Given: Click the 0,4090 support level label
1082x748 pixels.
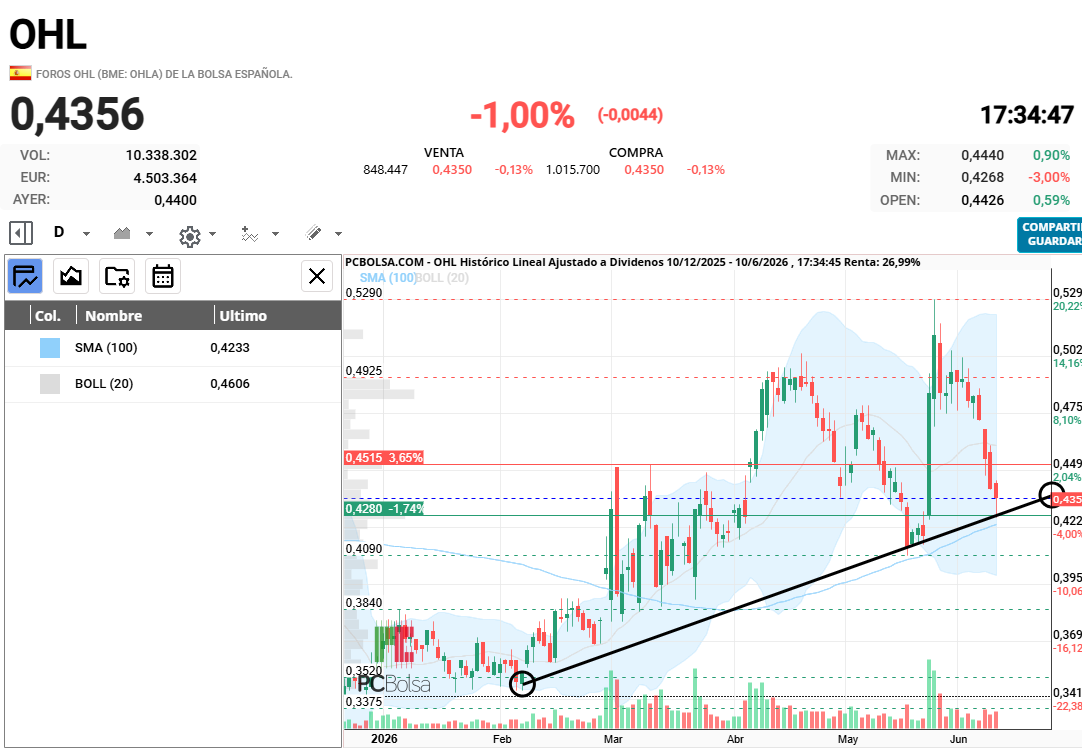Looking at the screenshot, I should point(364,549).
